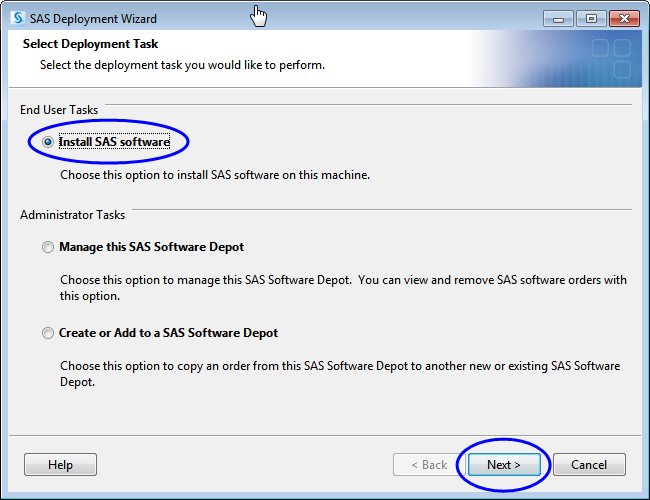Minimize the SAS Deployment Wizard window

[558, 19]
